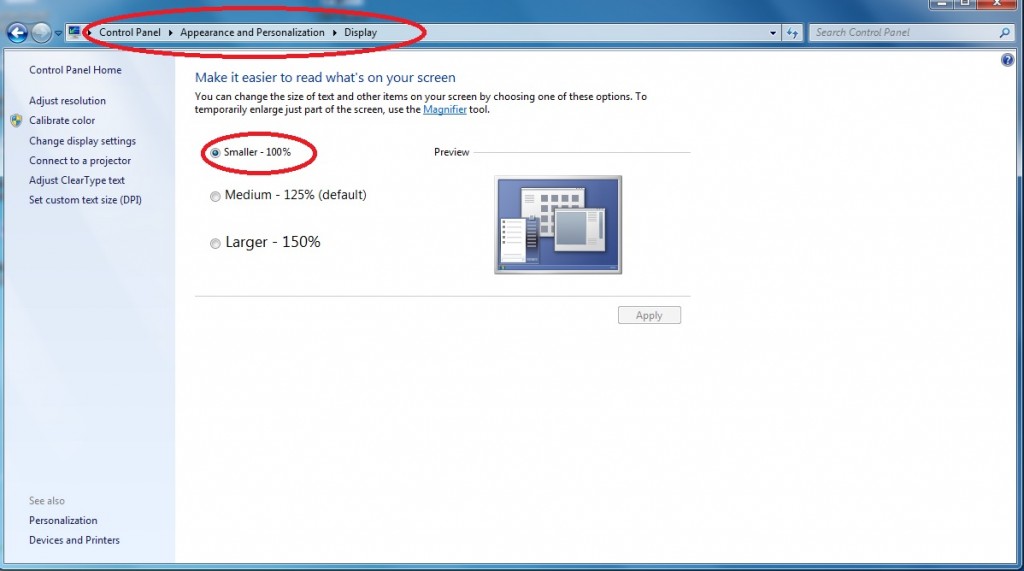
Task: Open the Help question mark icon
Action: (1007, 60)
